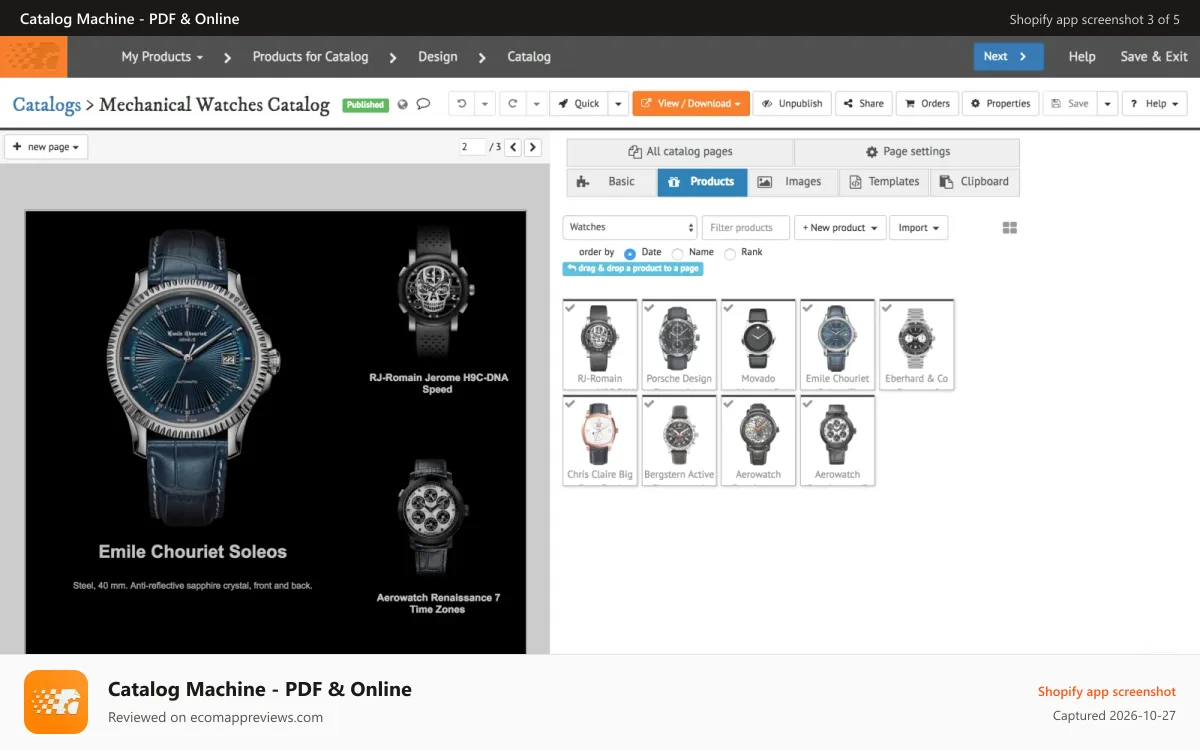Open the comment bubble icon

pyautogui.click(x=423, y=104)
